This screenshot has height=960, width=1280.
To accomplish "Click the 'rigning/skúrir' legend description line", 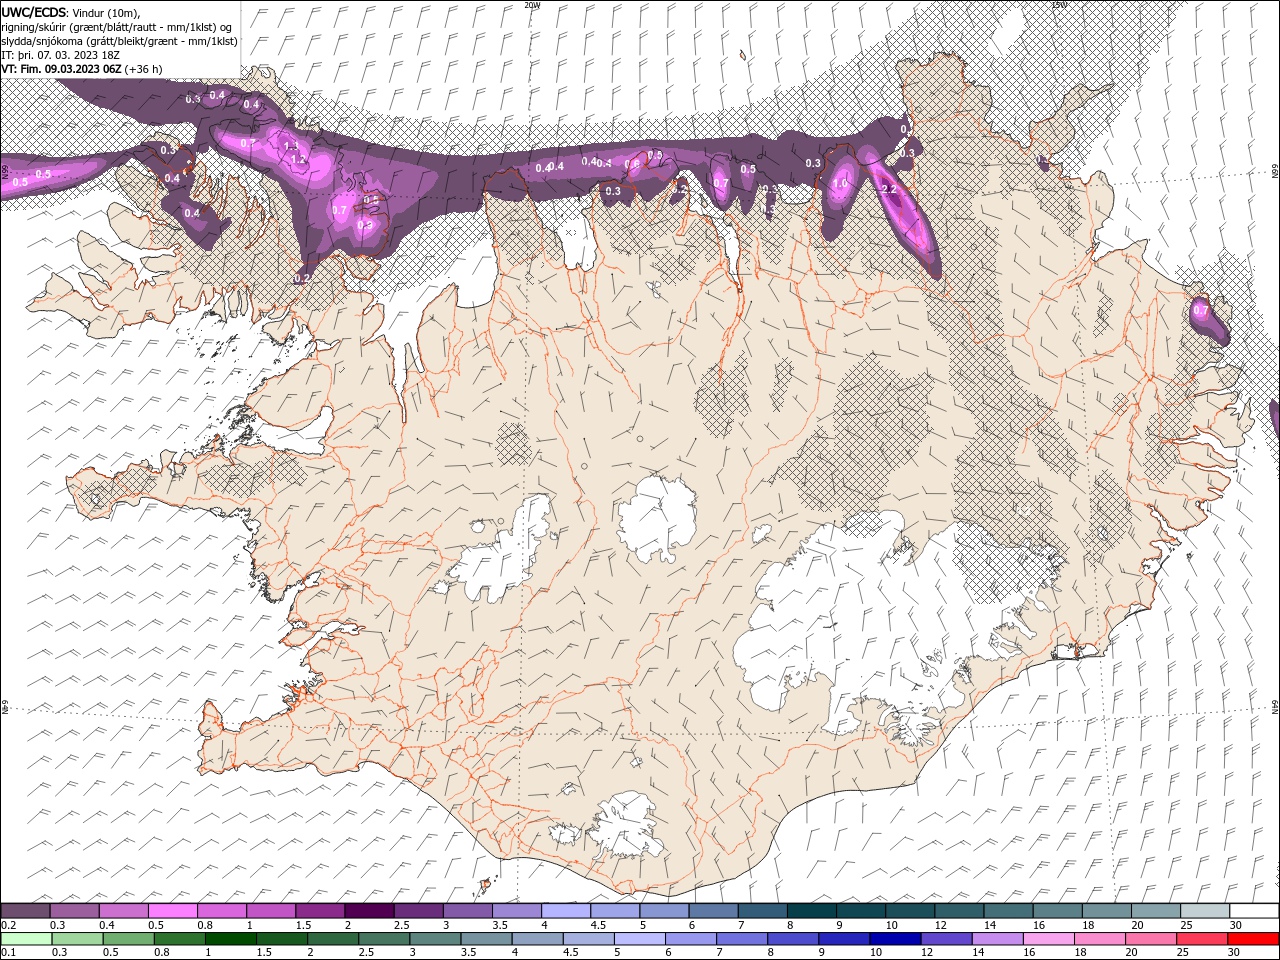I will click(x=118, y=27).
